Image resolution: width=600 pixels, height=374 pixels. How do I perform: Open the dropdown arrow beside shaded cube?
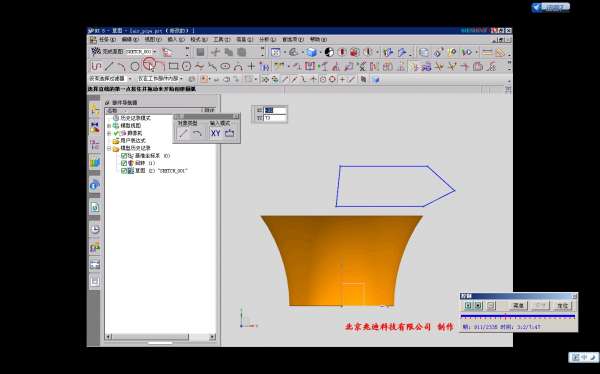320,52
